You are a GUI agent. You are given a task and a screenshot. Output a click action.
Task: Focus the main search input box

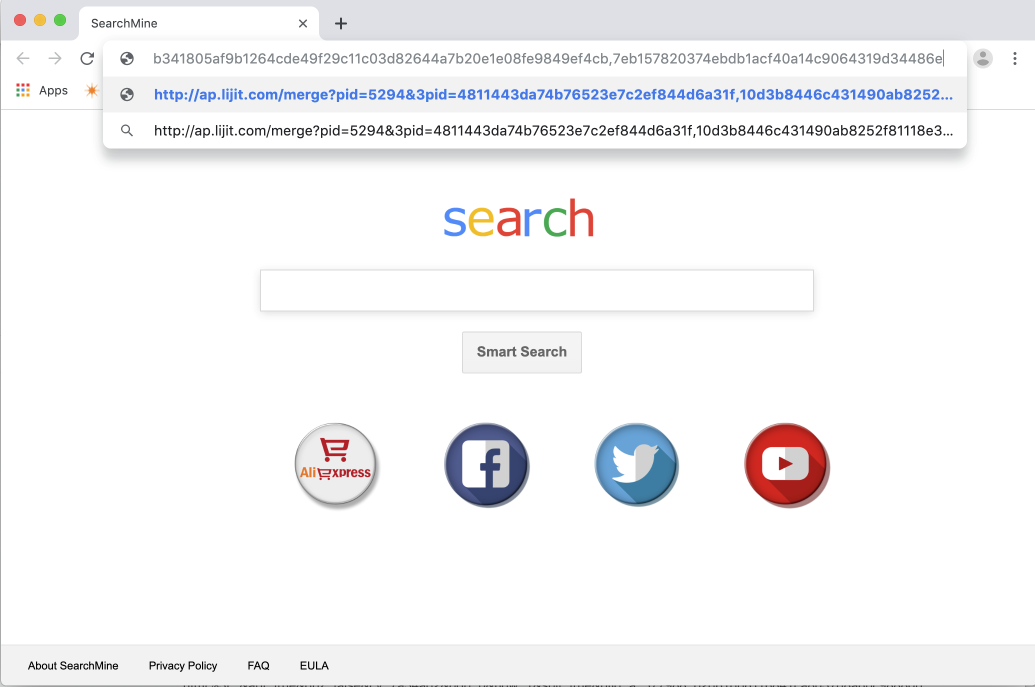[537, 290]
